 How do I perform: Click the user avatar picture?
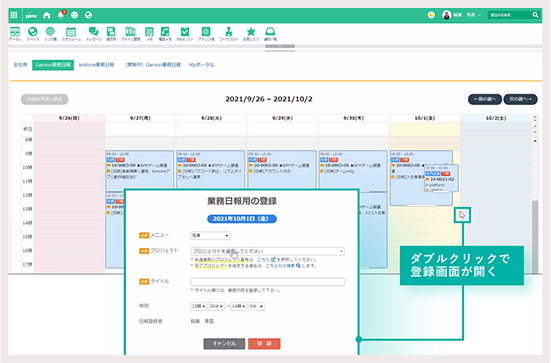447,15
